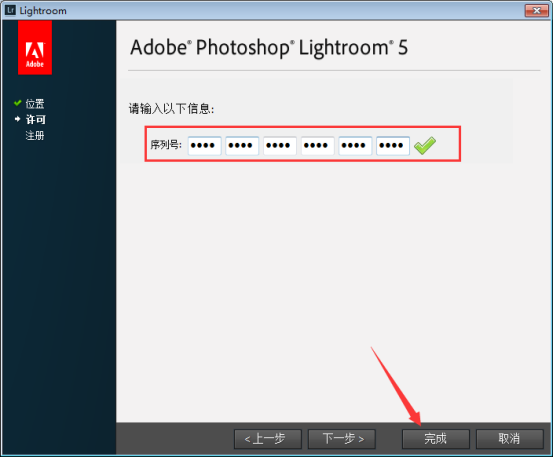Click the arrow marker beside 许可
The image size is (554, 458).
pyautogui.click(x=18, y=119)
